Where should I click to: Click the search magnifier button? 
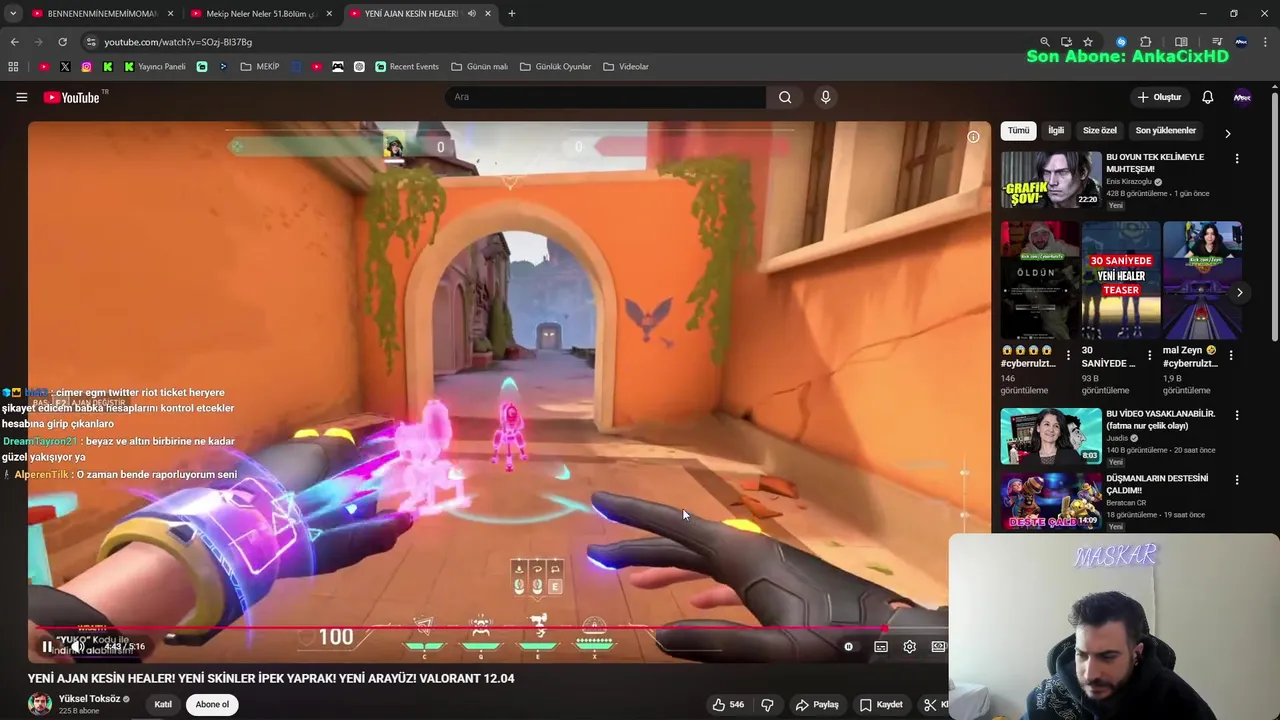tap(785, 97)
